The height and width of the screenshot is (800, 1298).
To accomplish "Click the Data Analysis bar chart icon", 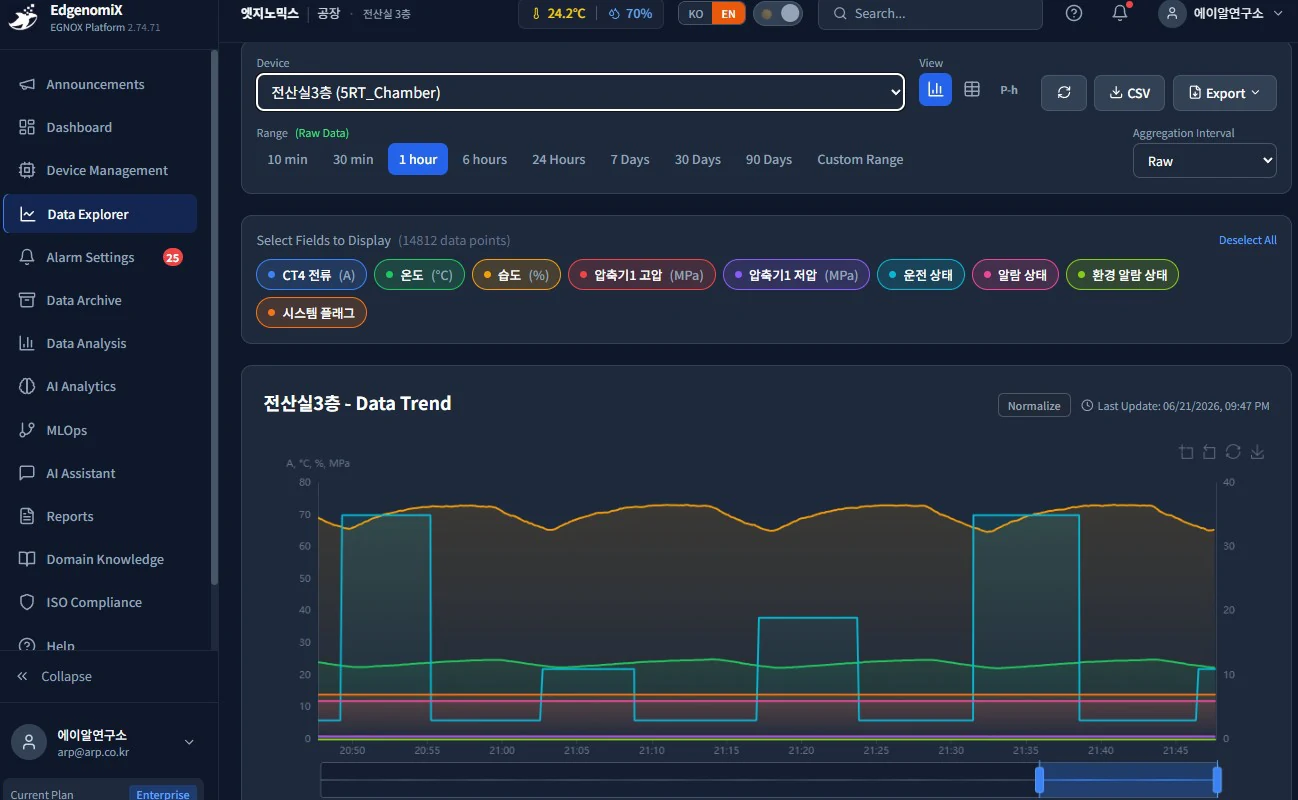I will click(27, 344).
